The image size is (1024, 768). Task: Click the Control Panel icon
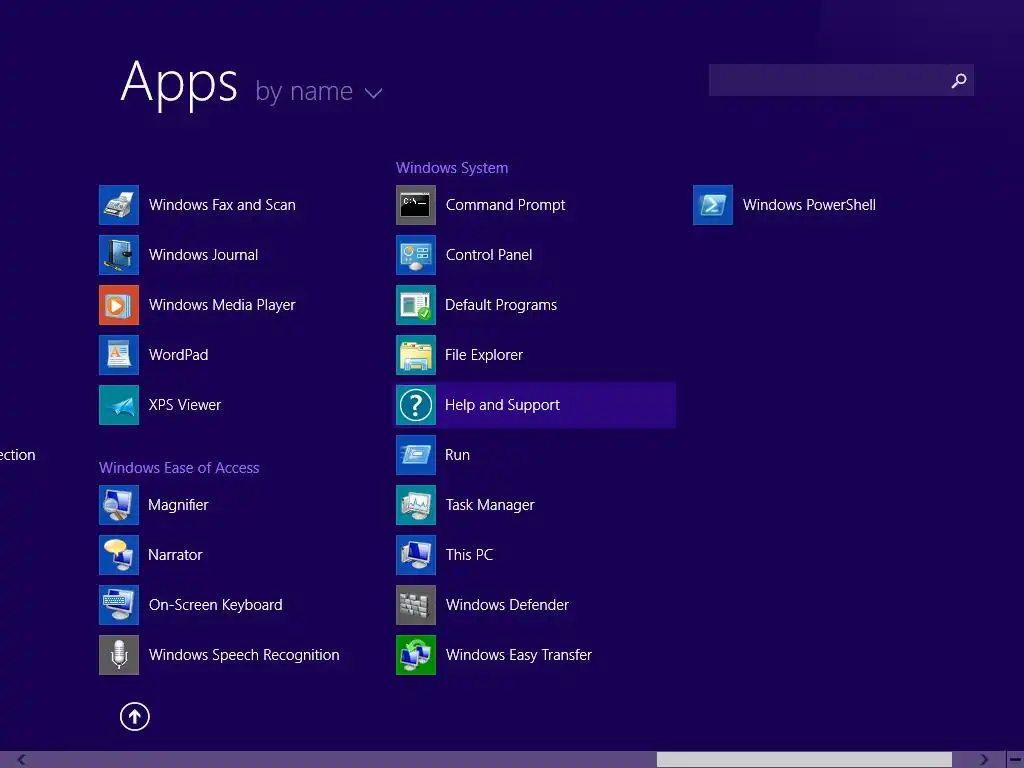[x=416, y=255]
